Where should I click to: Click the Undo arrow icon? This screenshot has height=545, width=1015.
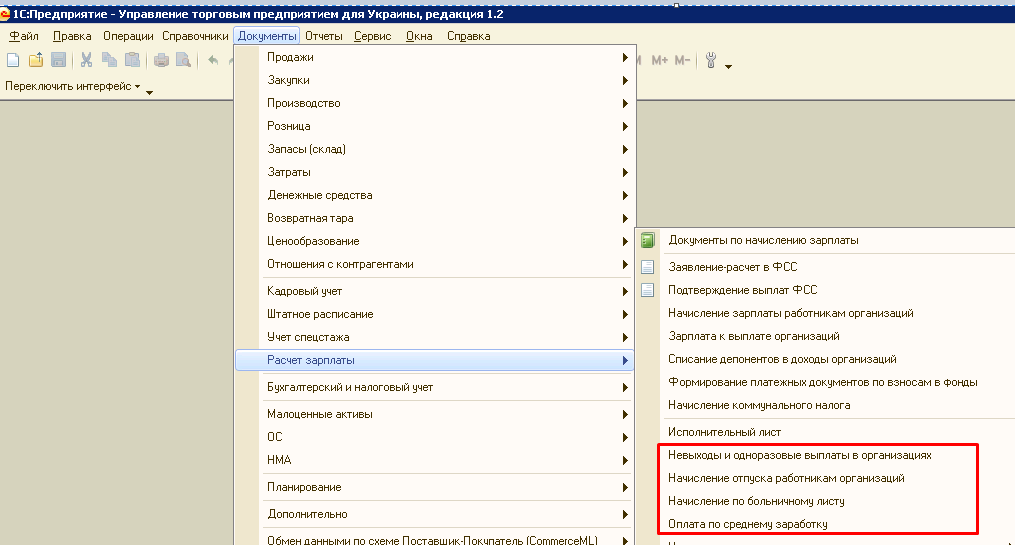click(x=213, y=60)
